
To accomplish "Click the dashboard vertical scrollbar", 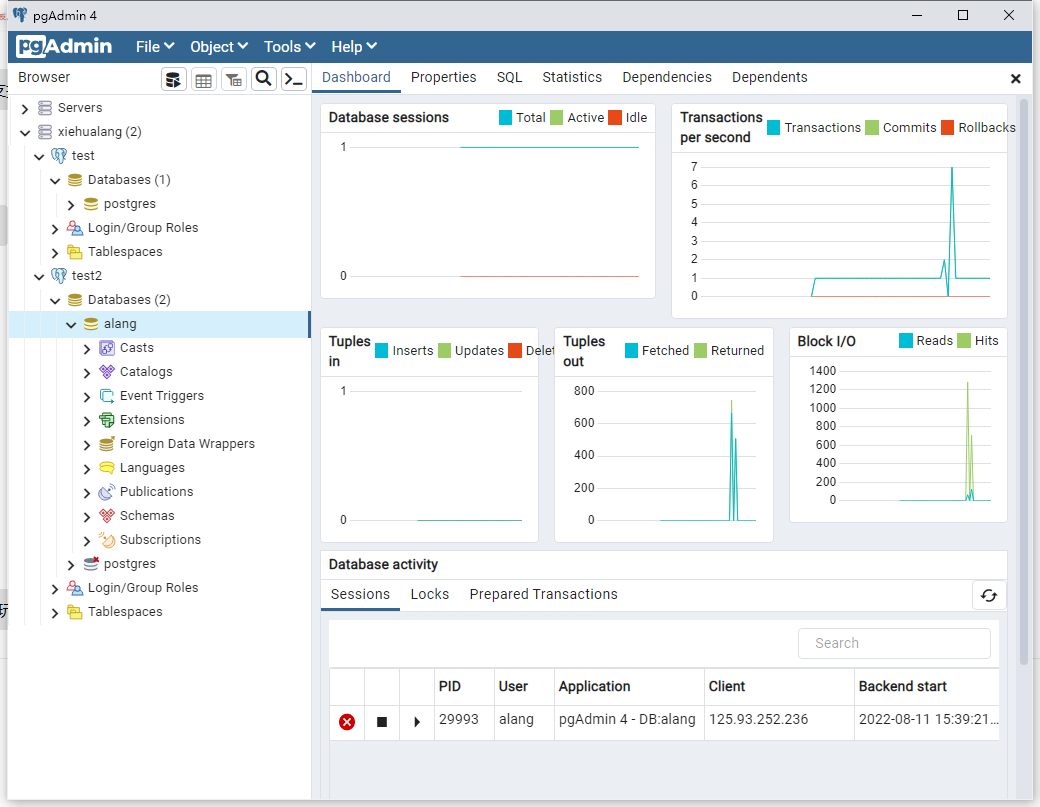I will click(1024, 381).
